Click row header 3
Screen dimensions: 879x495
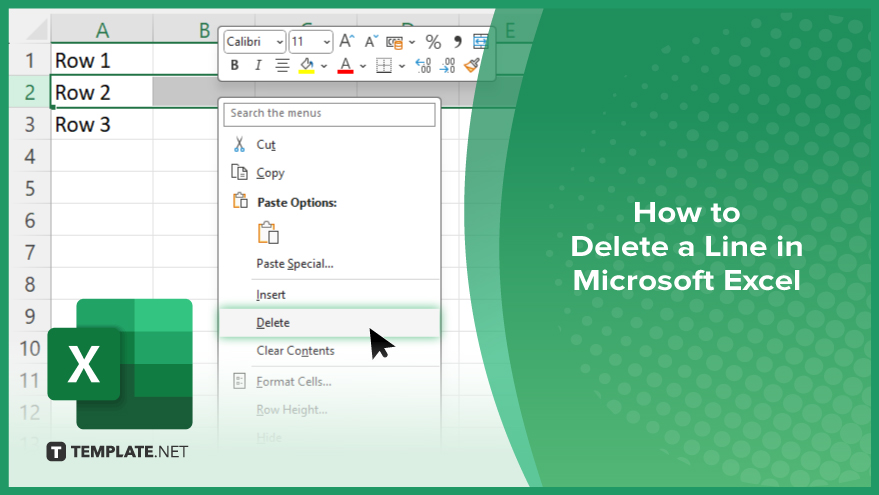click(30, 124)
